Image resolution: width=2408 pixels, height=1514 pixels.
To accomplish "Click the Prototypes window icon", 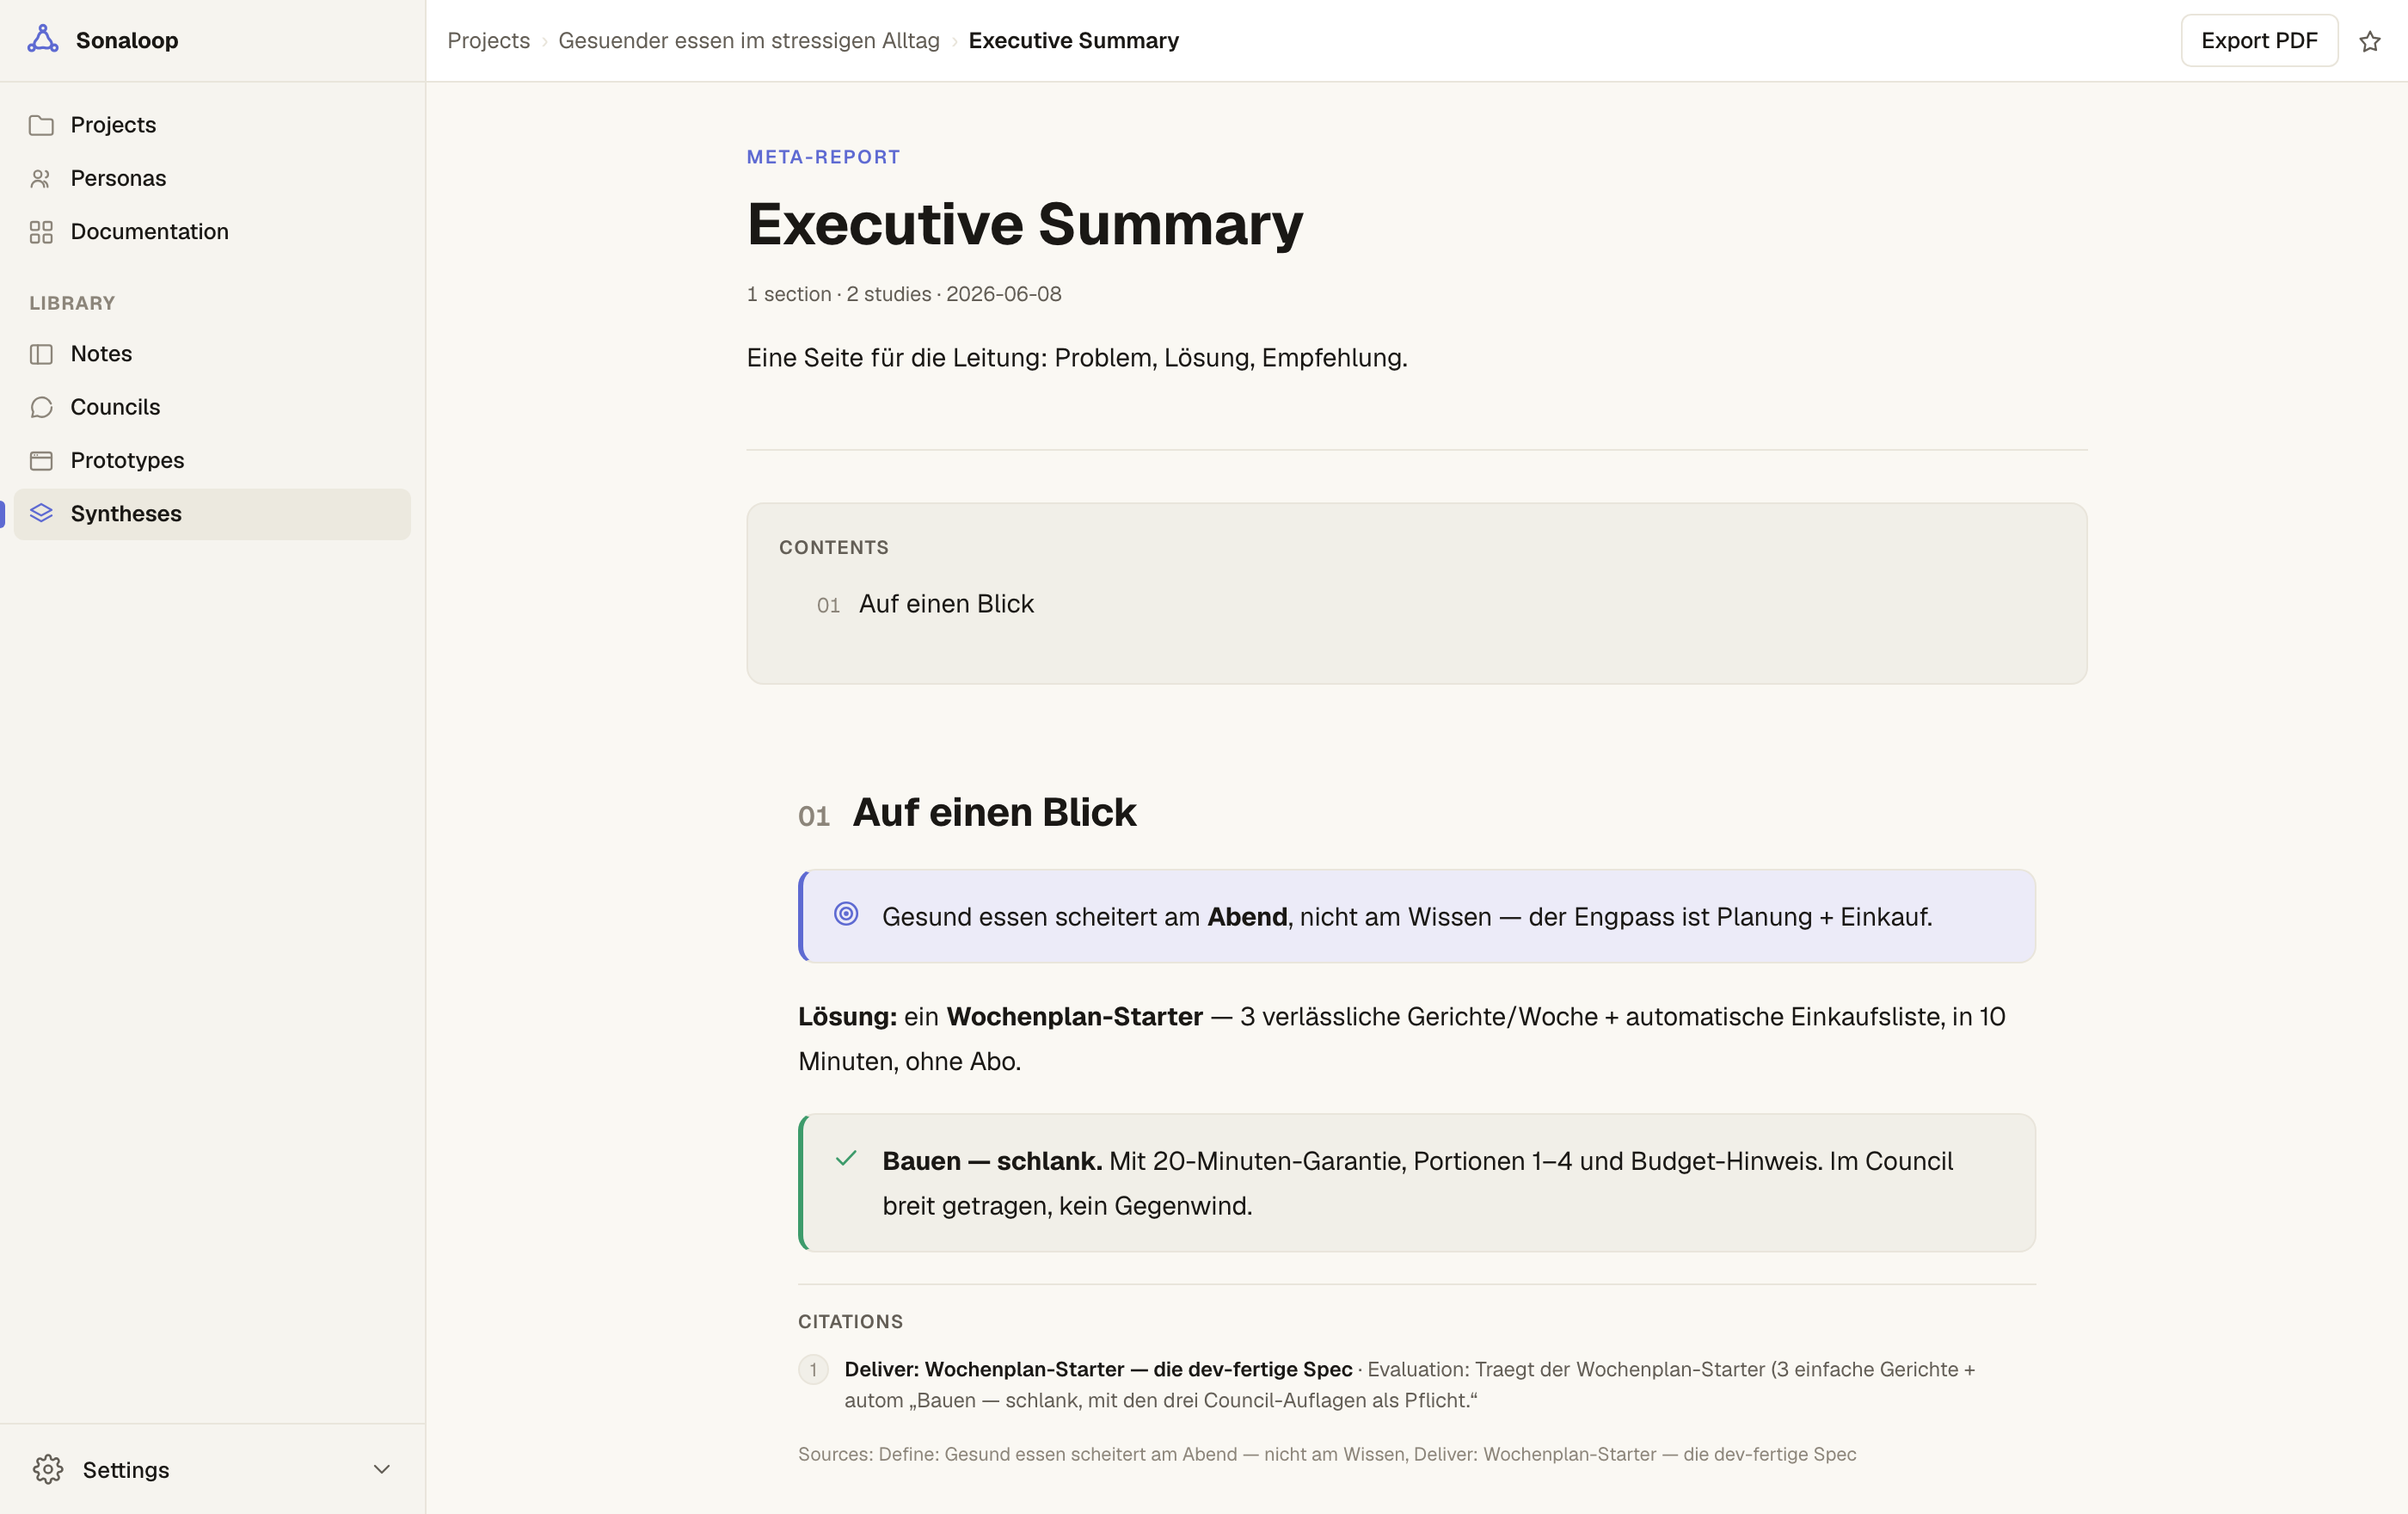I will (x=41, y=460).
